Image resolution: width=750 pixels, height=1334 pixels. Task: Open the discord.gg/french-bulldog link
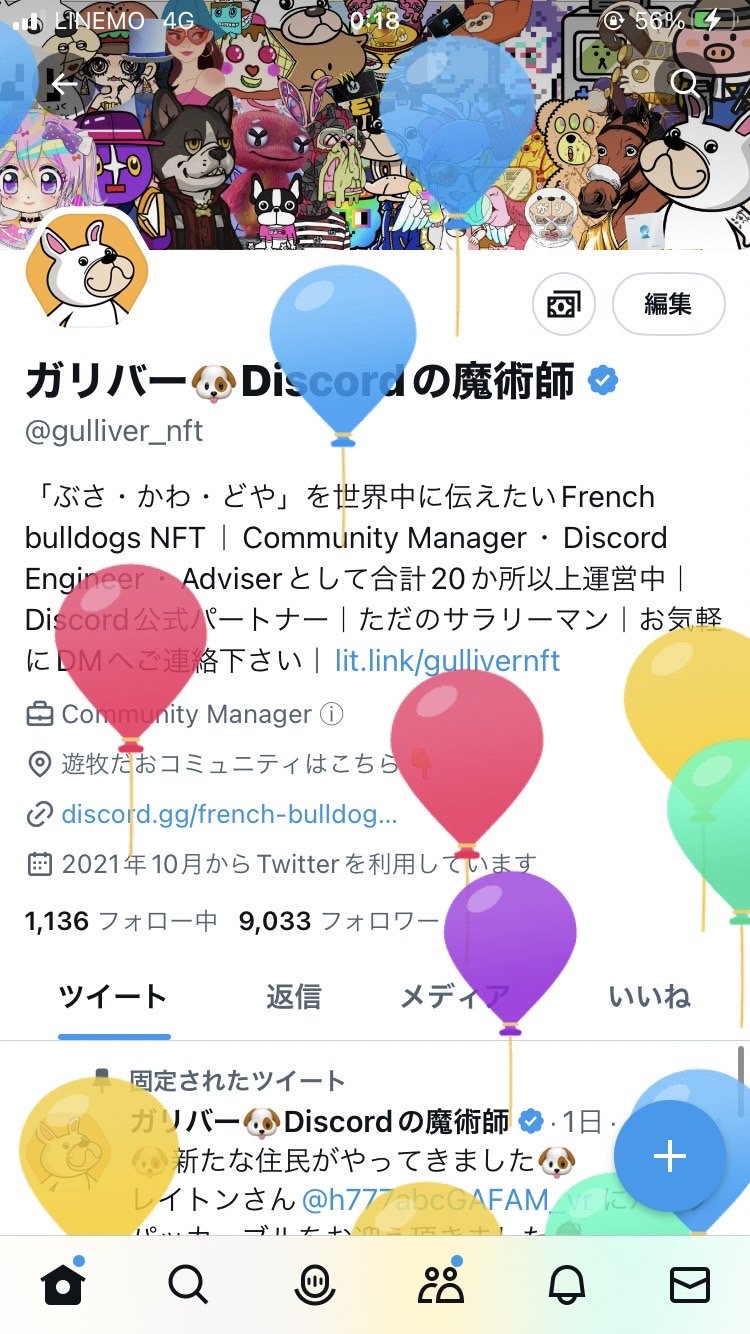coord(229,814)
